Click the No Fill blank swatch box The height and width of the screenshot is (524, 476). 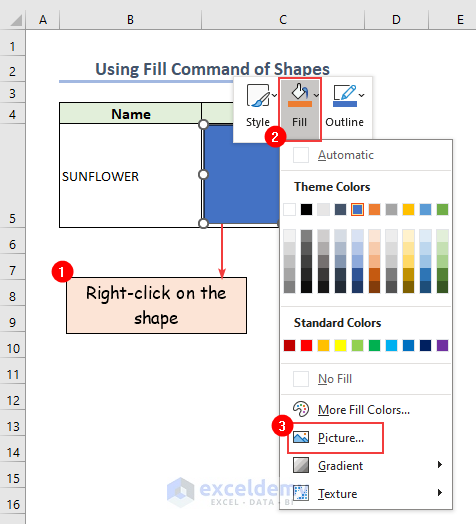click(x=301, y=379)
